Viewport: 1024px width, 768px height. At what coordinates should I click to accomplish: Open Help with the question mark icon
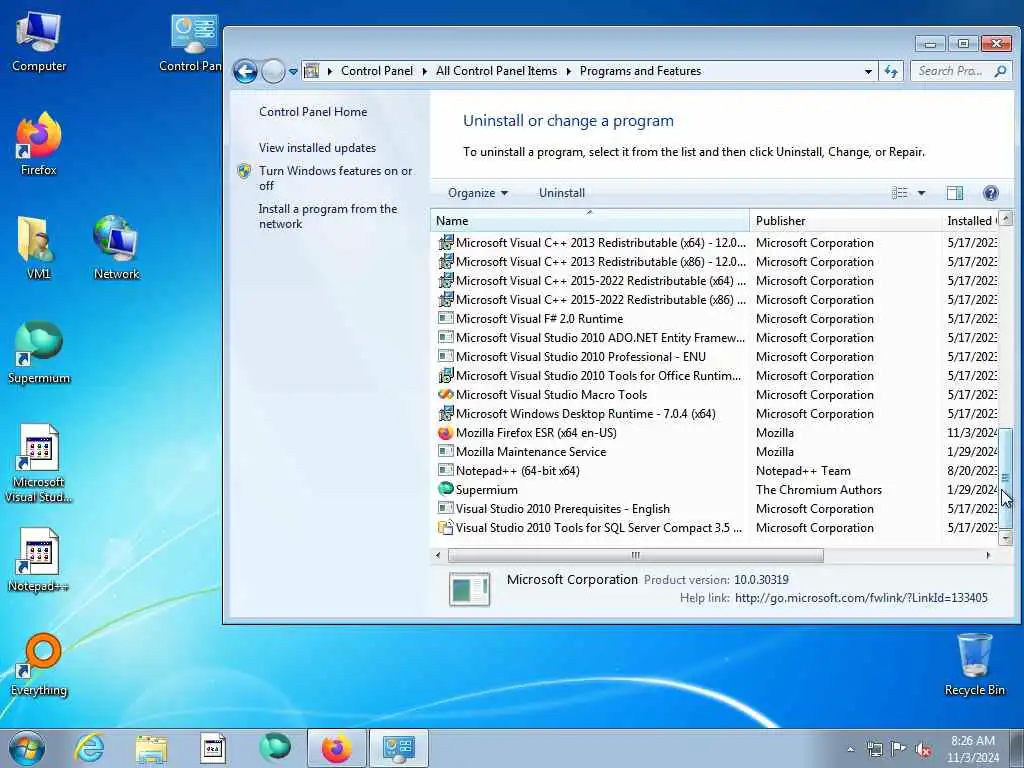[x=991, y=193]
